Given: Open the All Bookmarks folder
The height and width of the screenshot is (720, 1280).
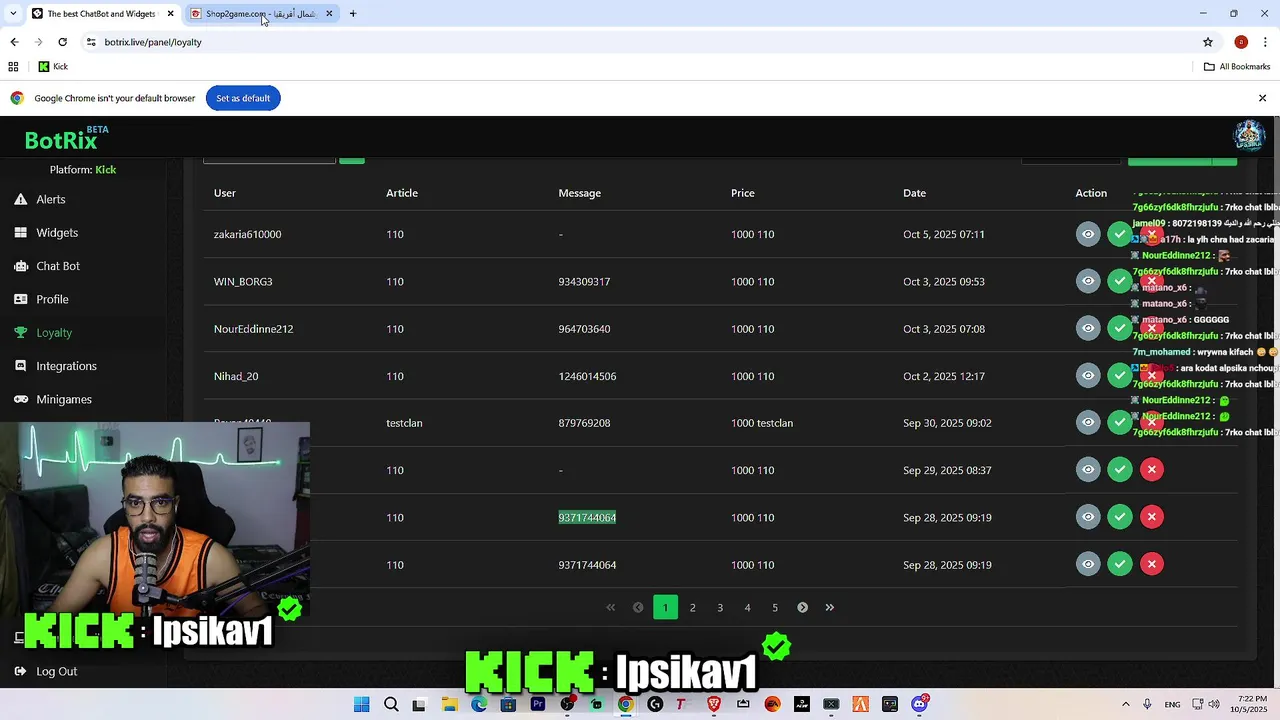Looking at the screenshot, I should click(1237, 67).
